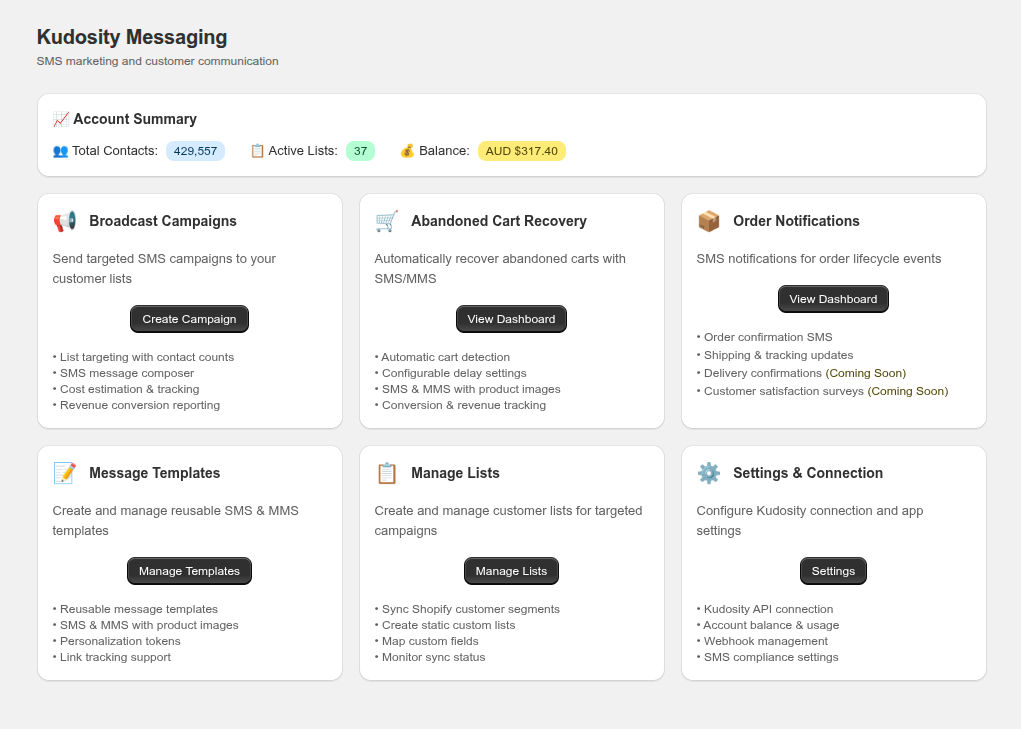This screenshot has width=1021, height=729.
Task: Open View Dashboard under Abandoned Cart Recovery
Action: point(511,319)
